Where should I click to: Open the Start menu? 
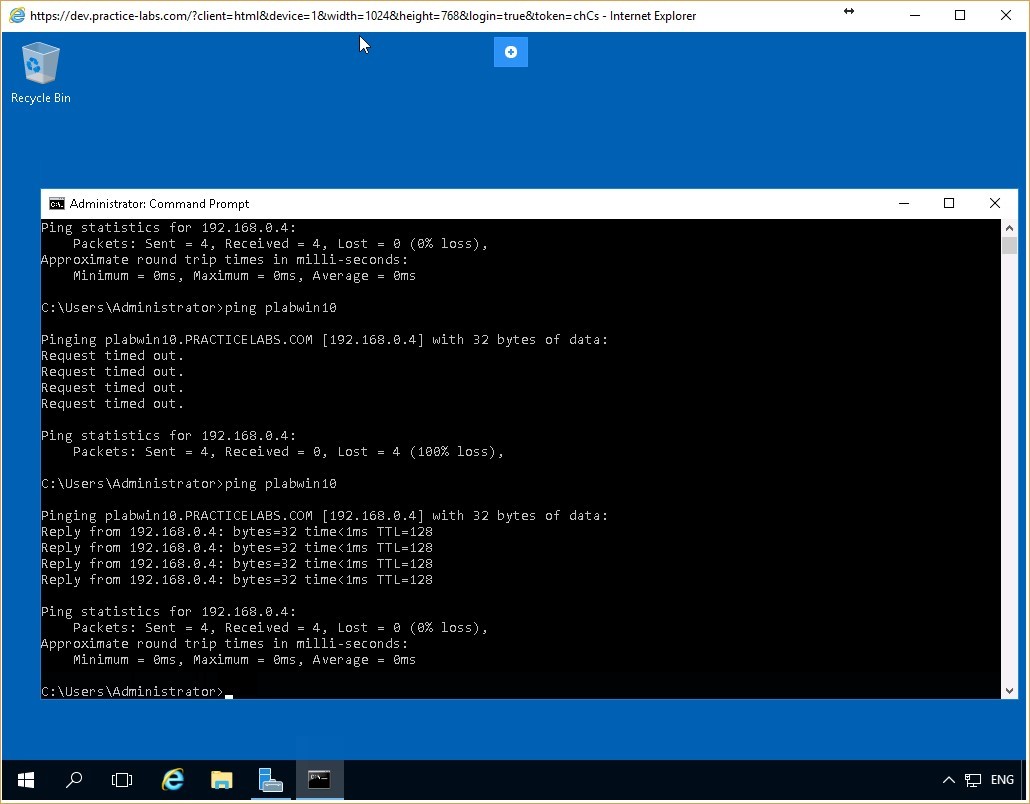click(25, 779)
